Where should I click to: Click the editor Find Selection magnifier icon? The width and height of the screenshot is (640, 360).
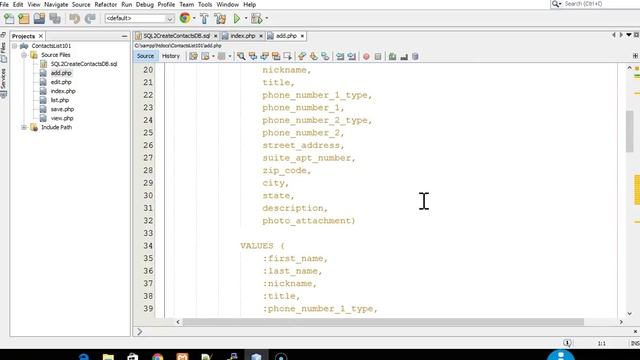pyautogui.click(x=241, y=56)
